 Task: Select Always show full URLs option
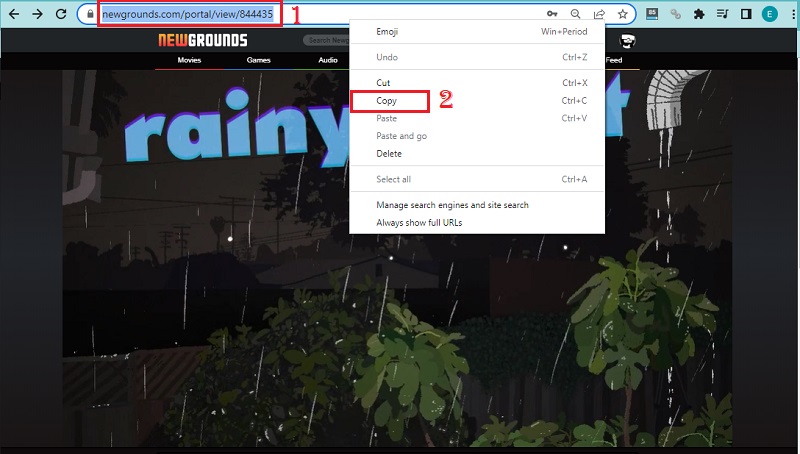point(477,222)
